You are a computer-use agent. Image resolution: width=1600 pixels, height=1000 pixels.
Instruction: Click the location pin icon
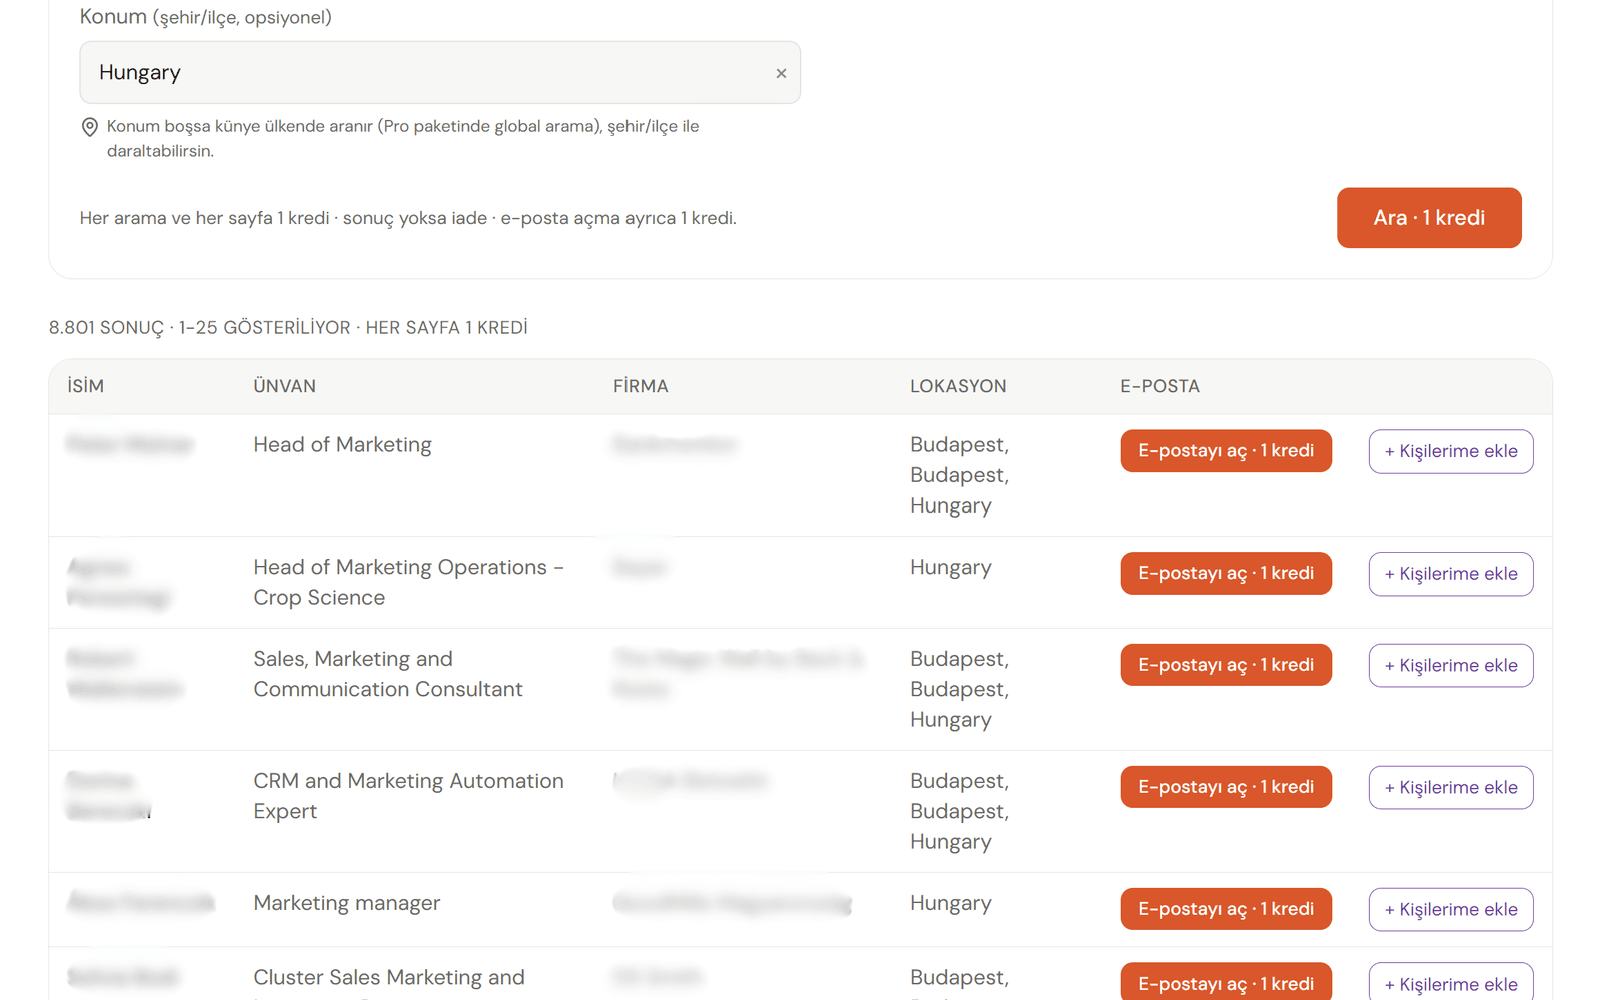(89, 127)
